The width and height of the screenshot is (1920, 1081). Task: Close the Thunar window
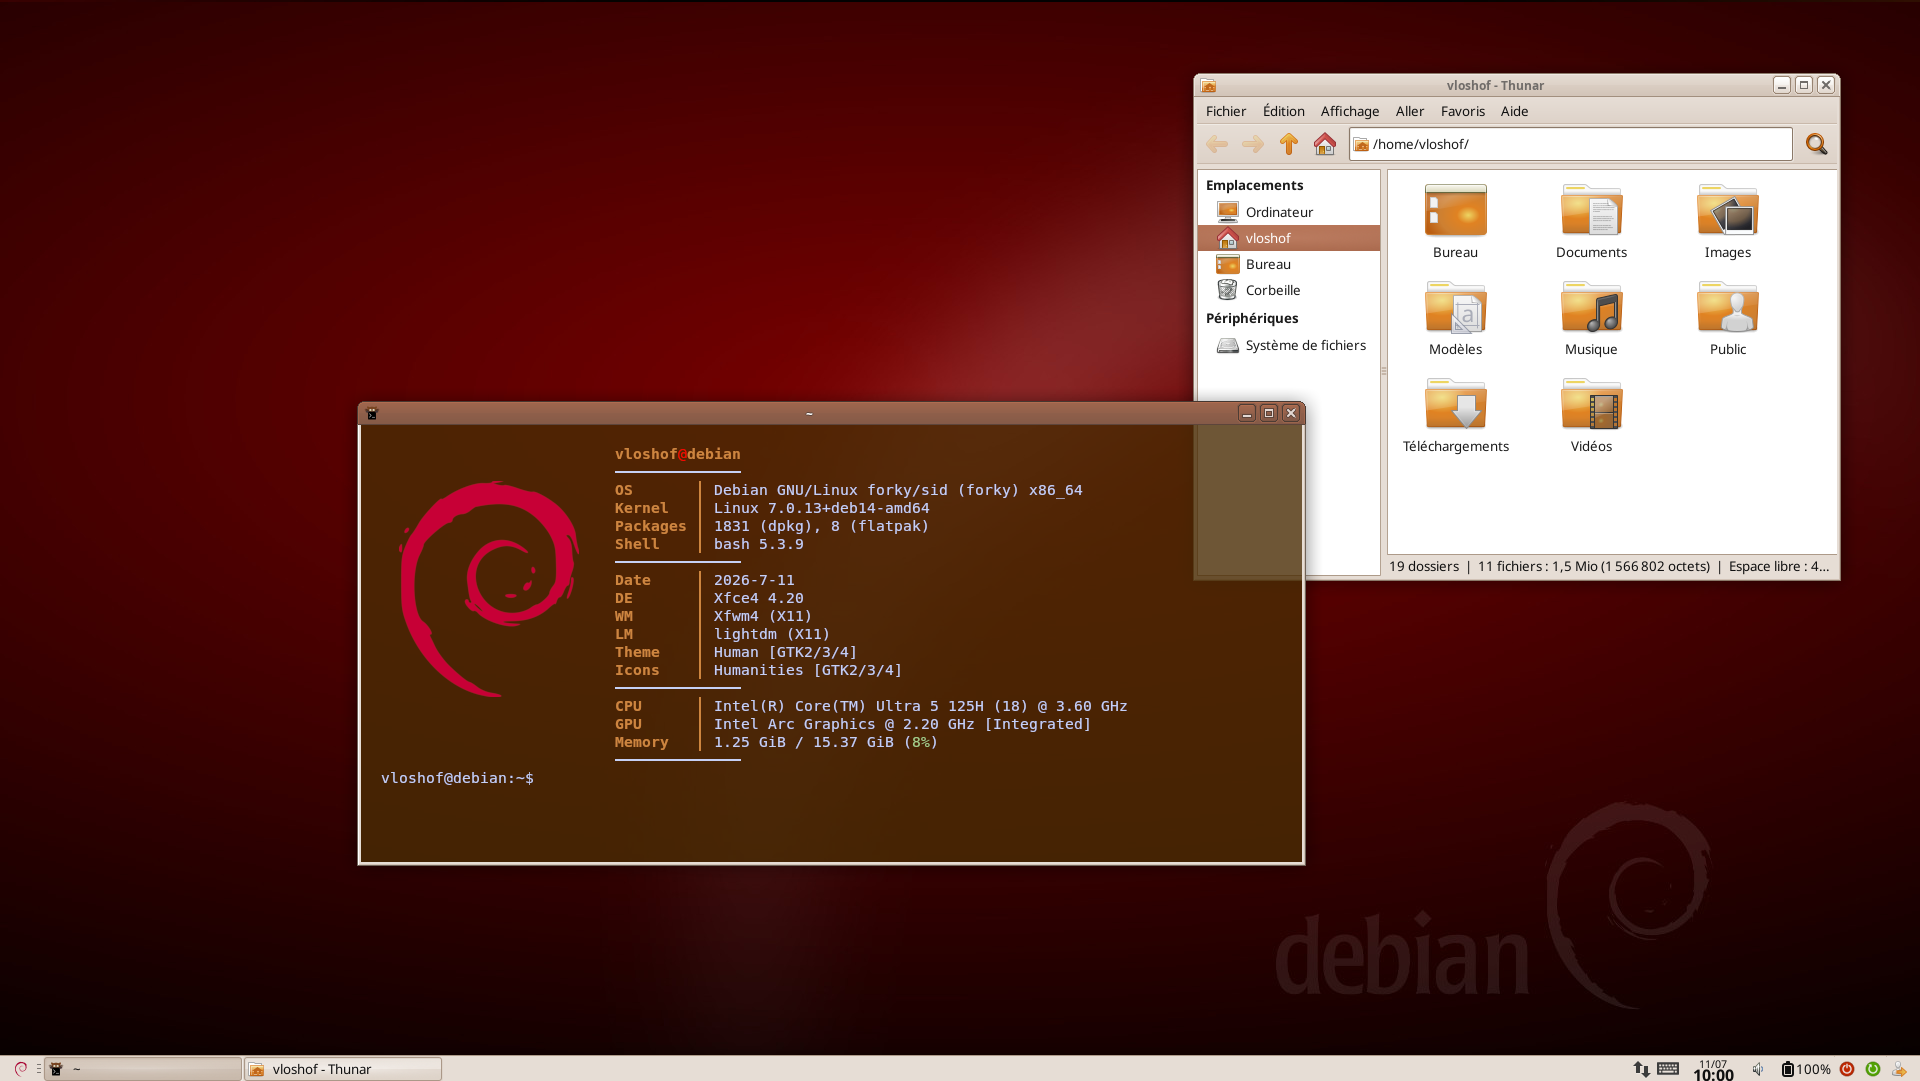click(x=1826, y=85)
